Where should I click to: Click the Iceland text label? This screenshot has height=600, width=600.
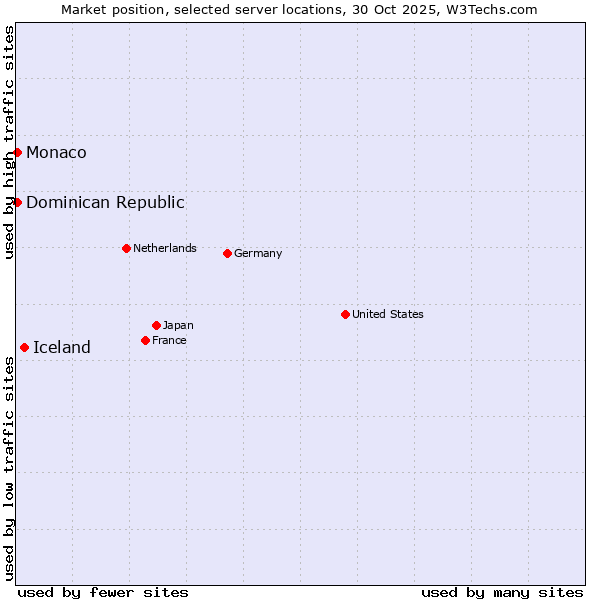pyautogui.click(x=62, y=347)
